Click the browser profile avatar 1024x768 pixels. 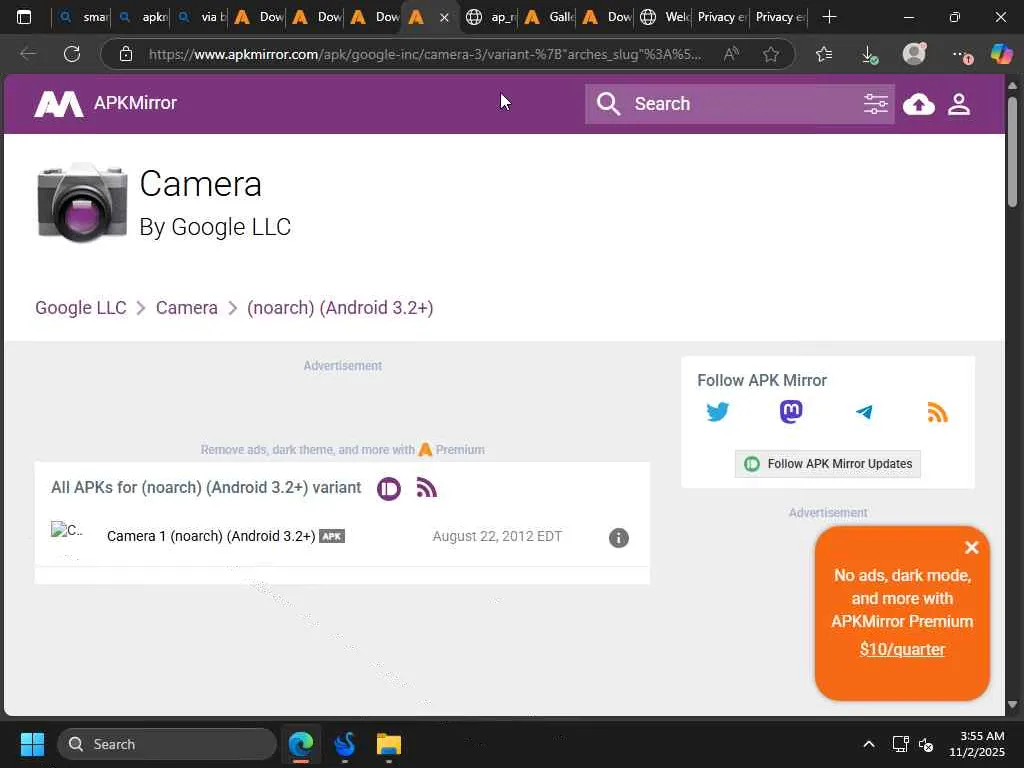coord(914,54)
